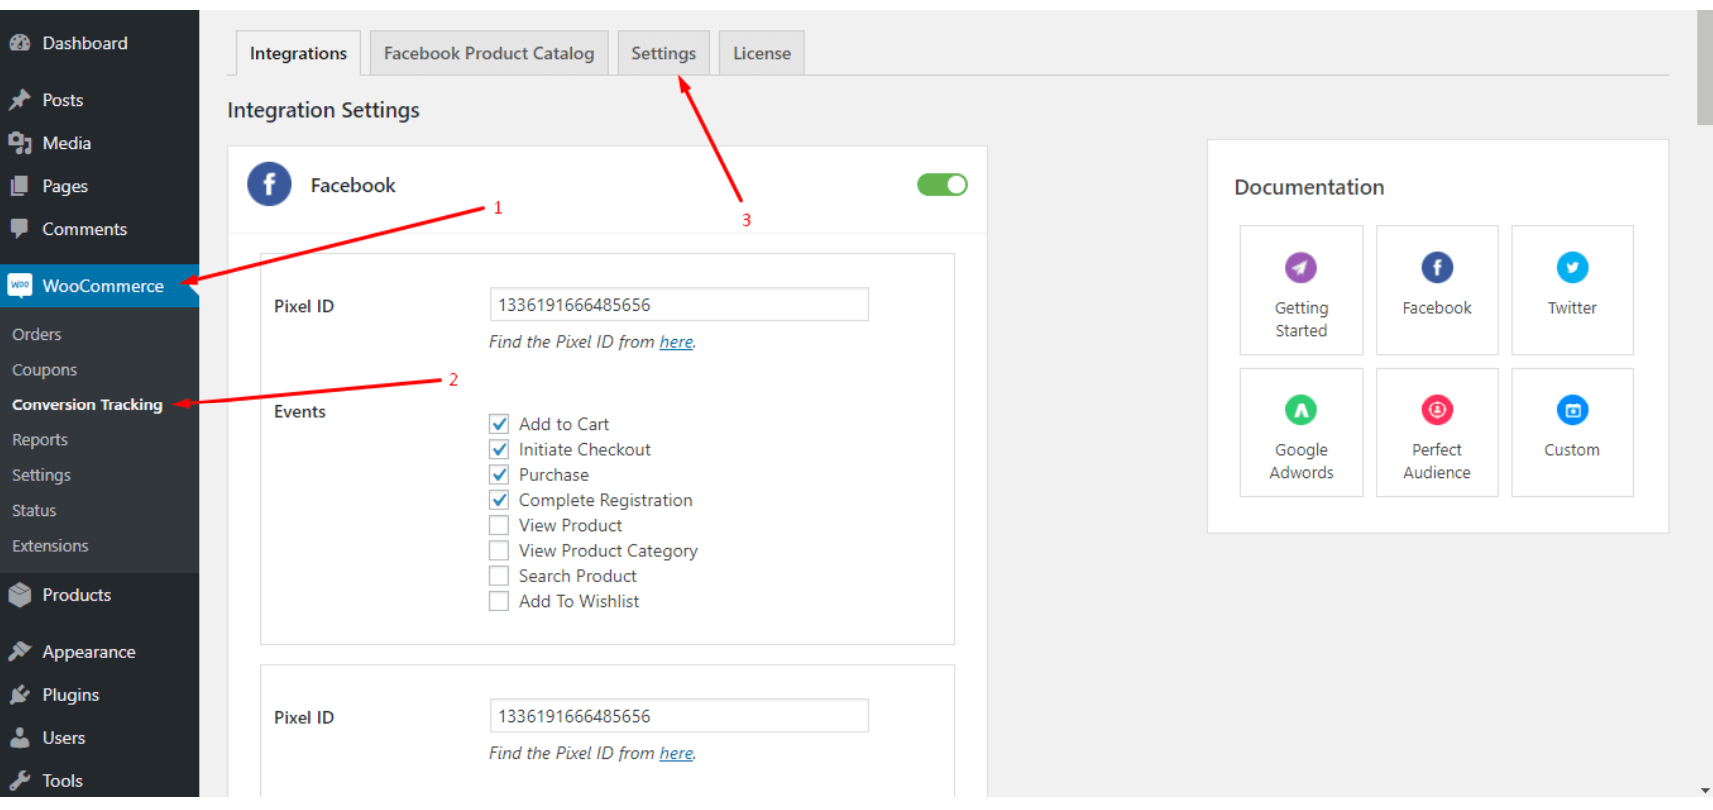Image resolution: width=1713 pixels, height=810 pixels.
Task: Click the Posts pushpin icon
Action: click(x=20, y=100)
